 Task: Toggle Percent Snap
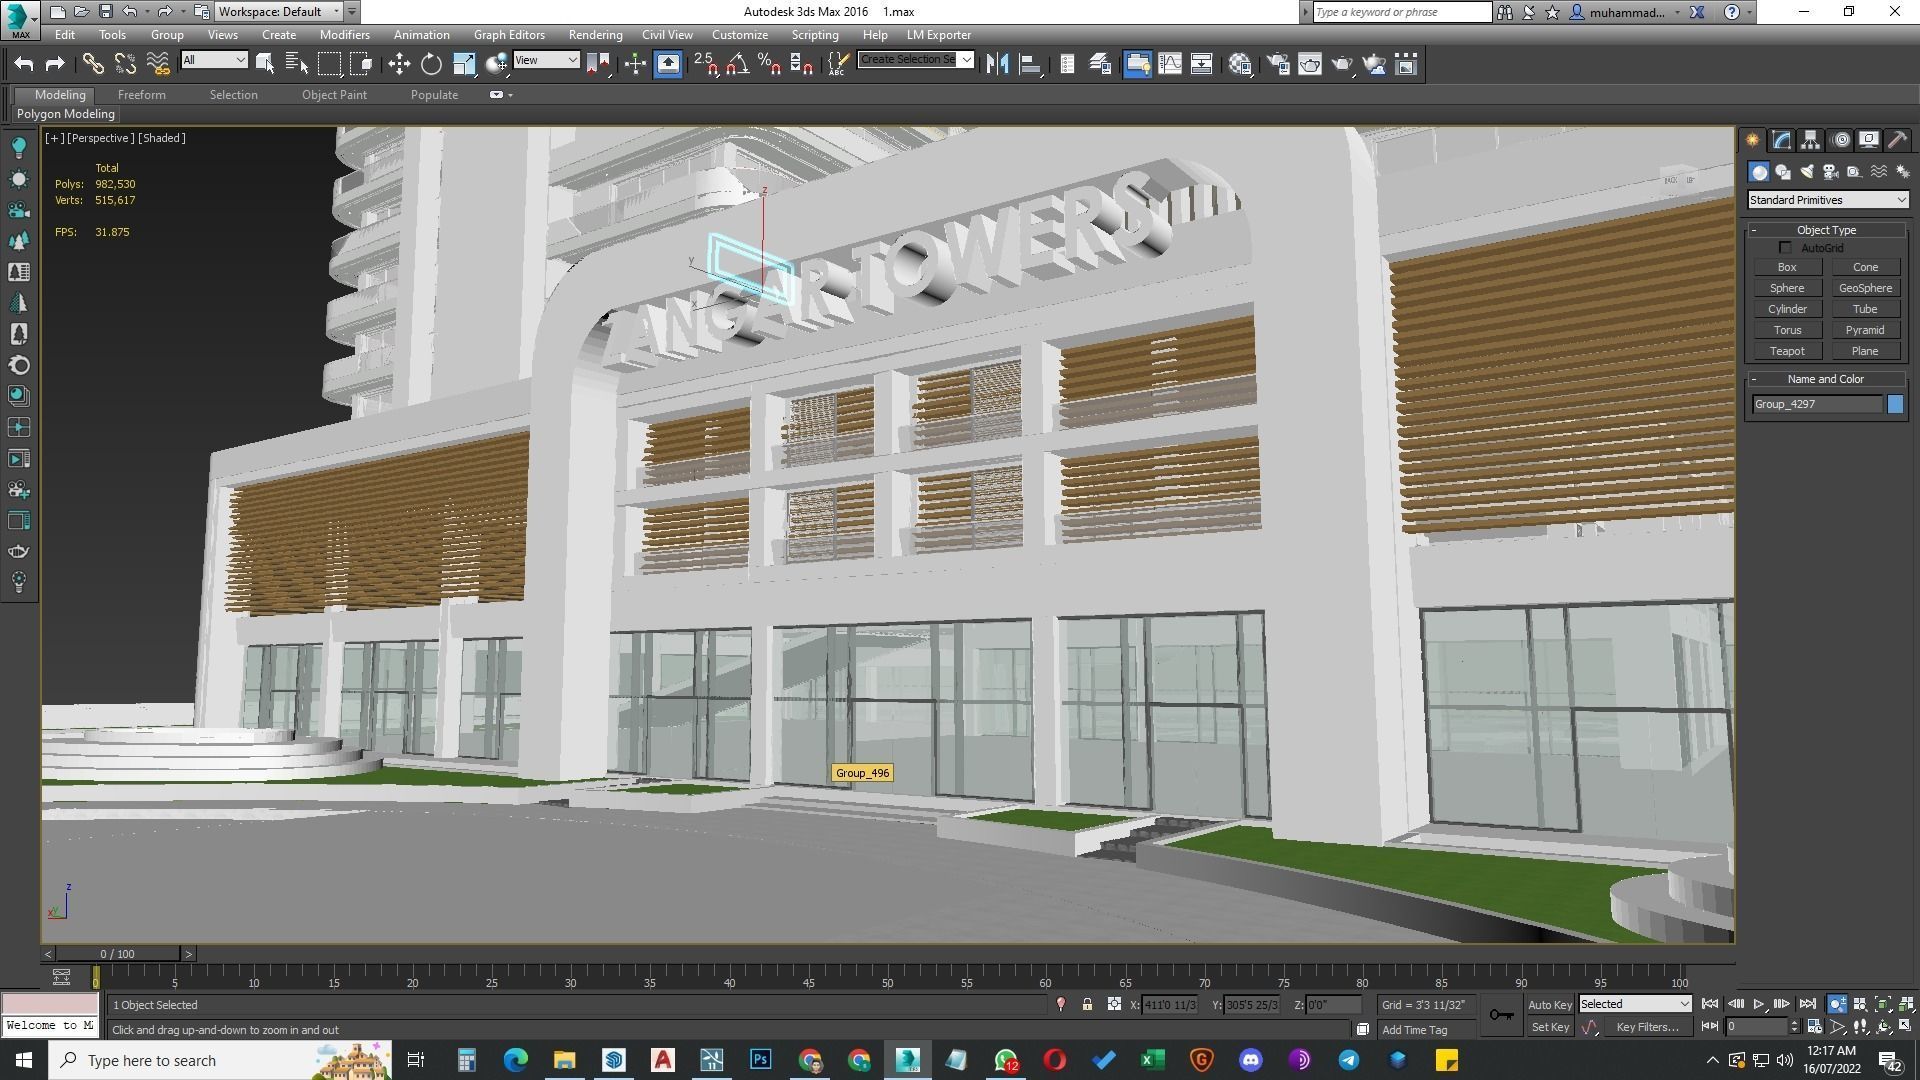coord(769,64)
